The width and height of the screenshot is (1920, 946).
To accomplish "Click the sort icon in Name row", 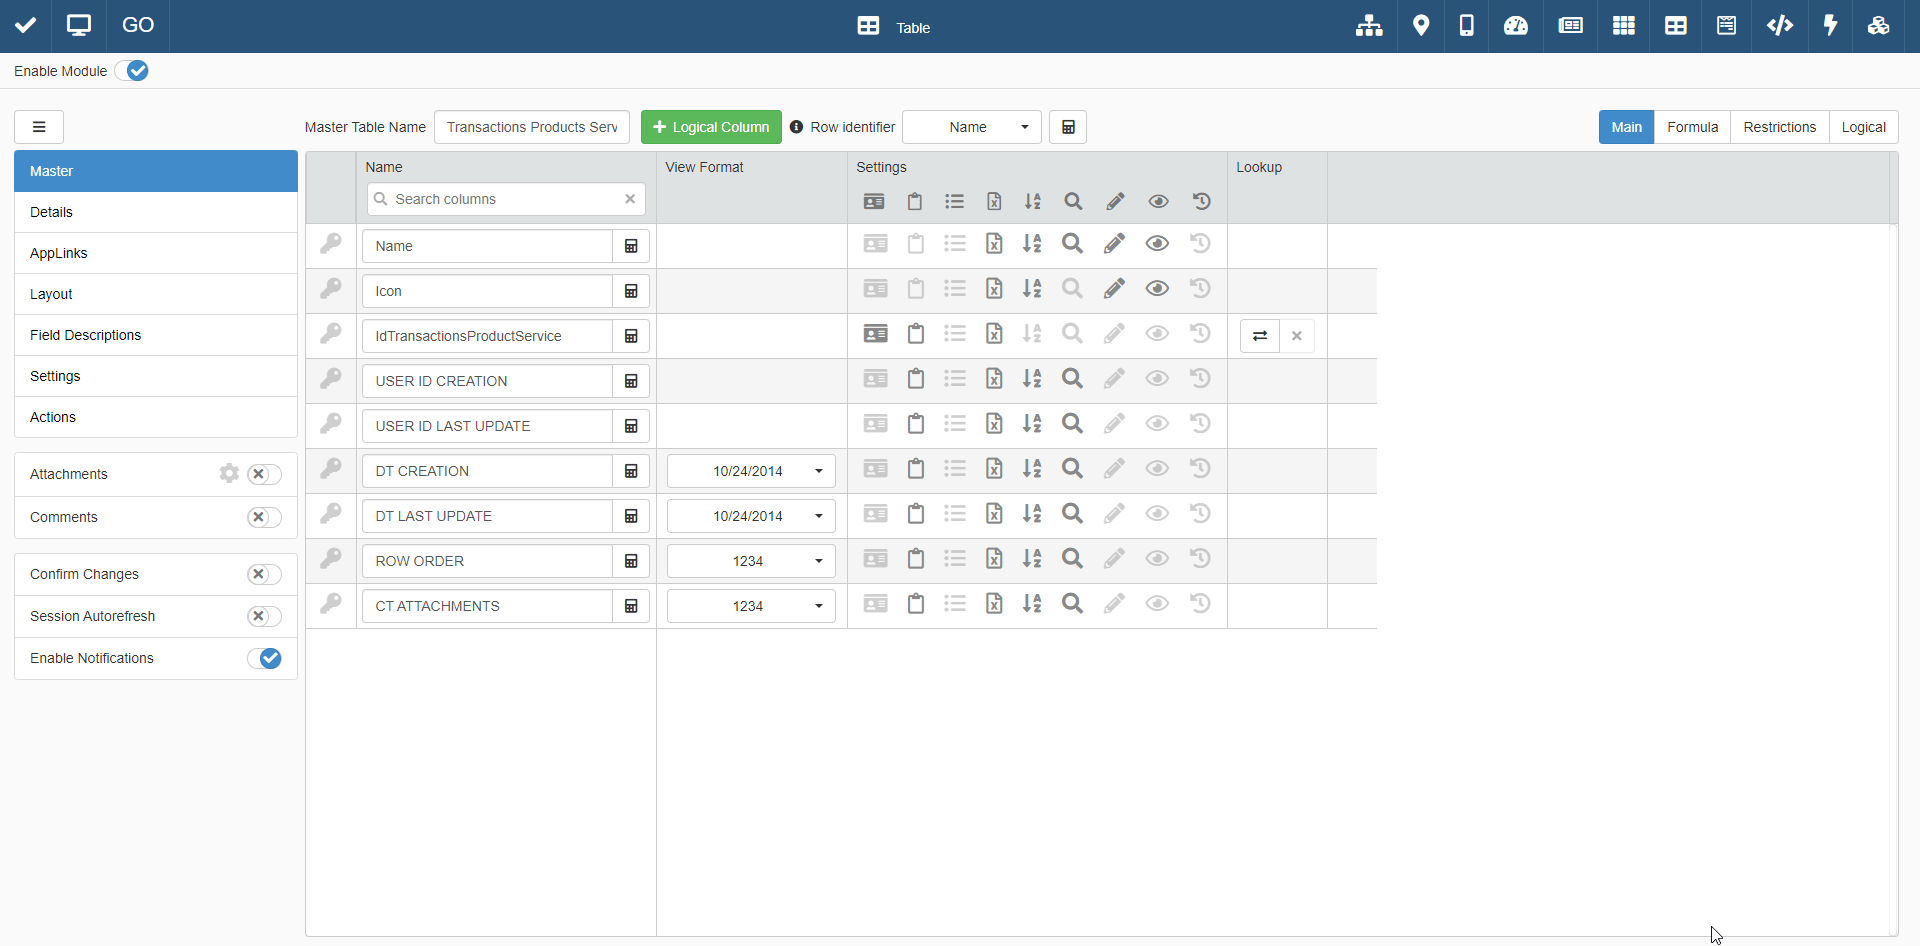I will [x=1032, y=244].
